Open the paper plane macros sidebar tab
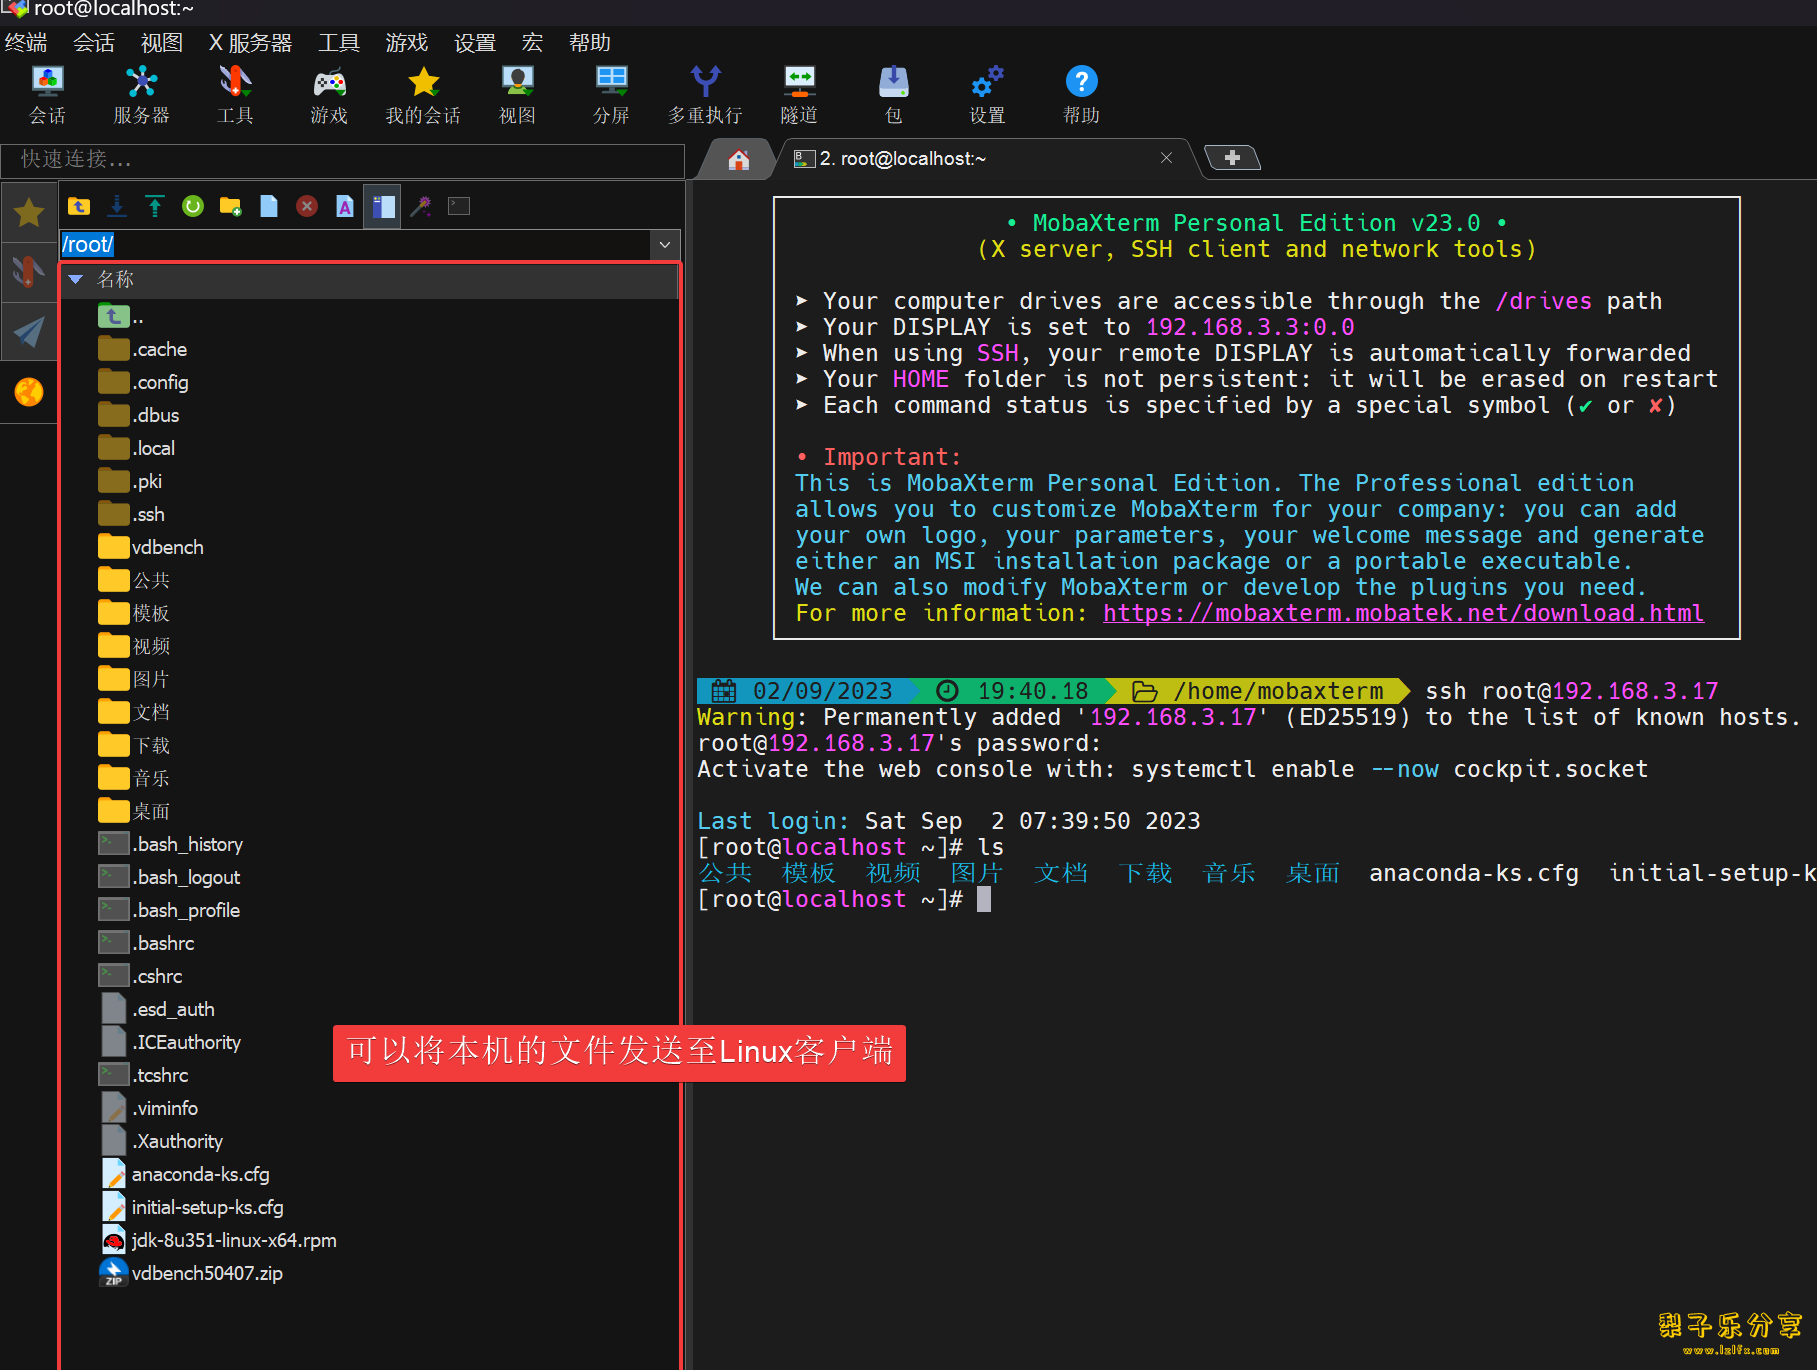This screenshot has height=1370, width=1817. pos(29,331)
